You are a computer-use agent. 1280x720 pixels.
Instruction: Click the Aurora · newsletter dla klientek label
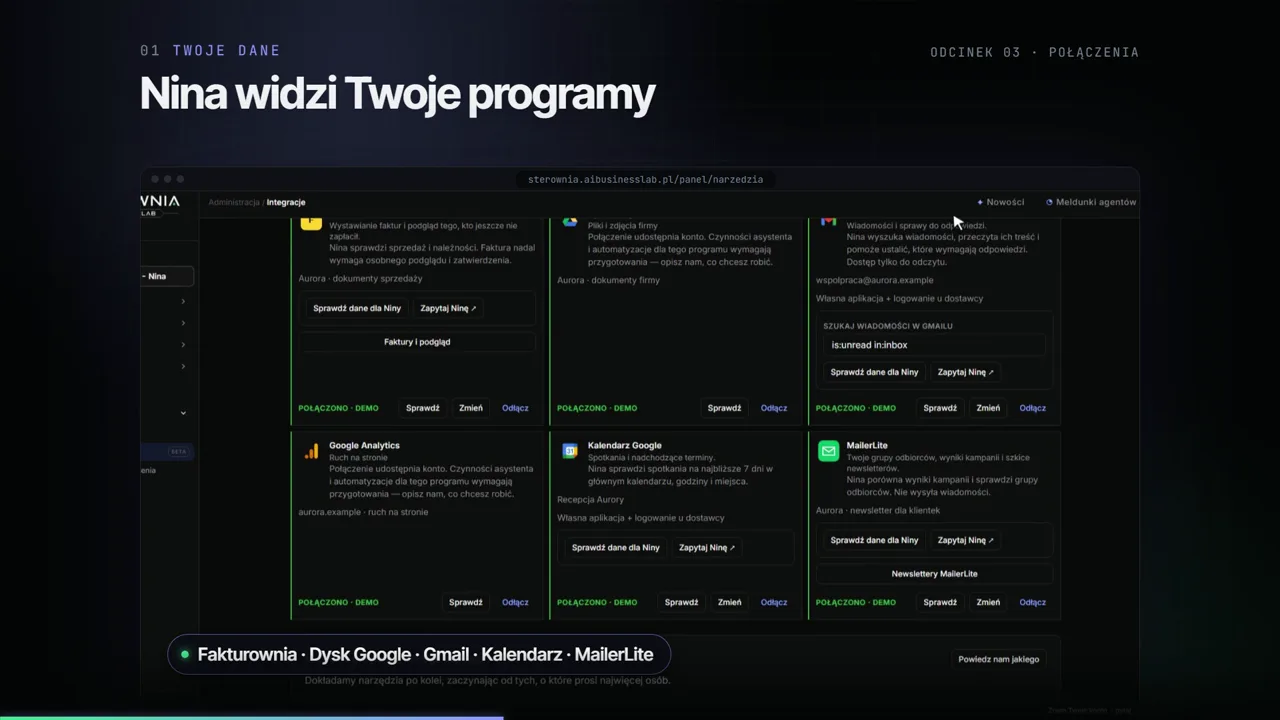click(x=878, y=510)
